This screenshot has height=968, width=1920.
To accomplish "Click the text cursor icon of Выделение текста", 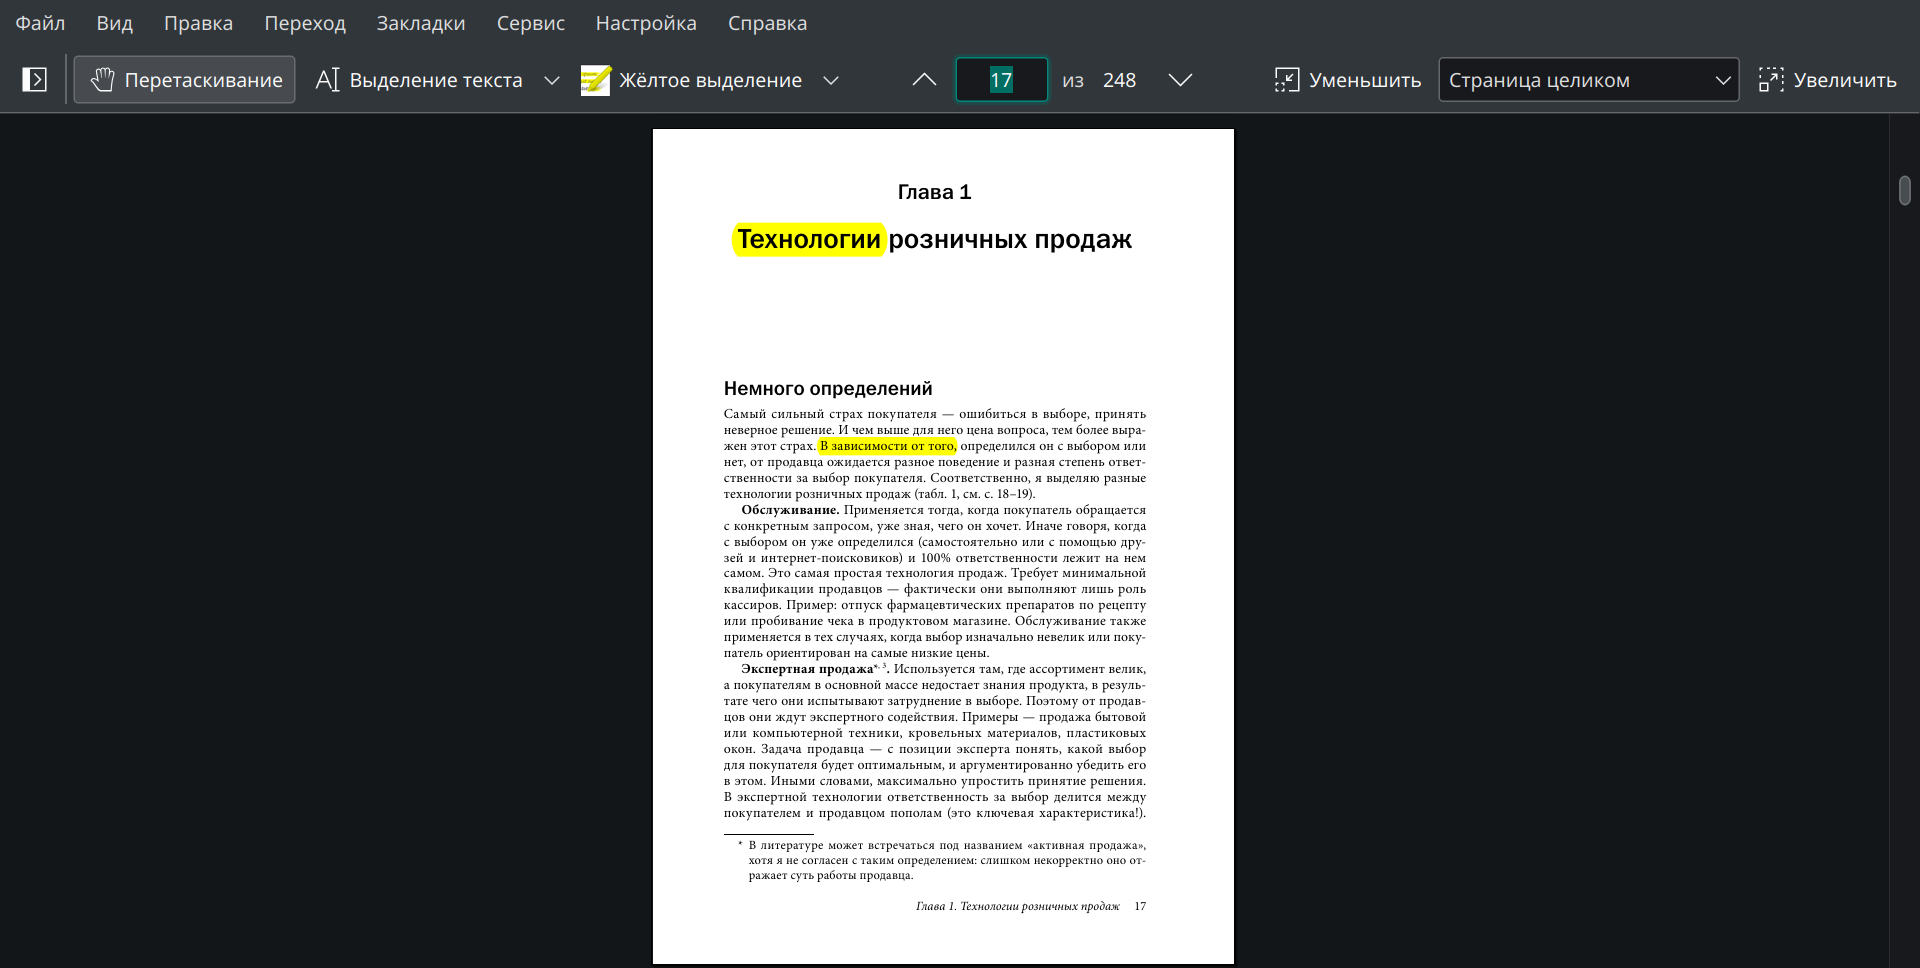I will coord(327,80).
